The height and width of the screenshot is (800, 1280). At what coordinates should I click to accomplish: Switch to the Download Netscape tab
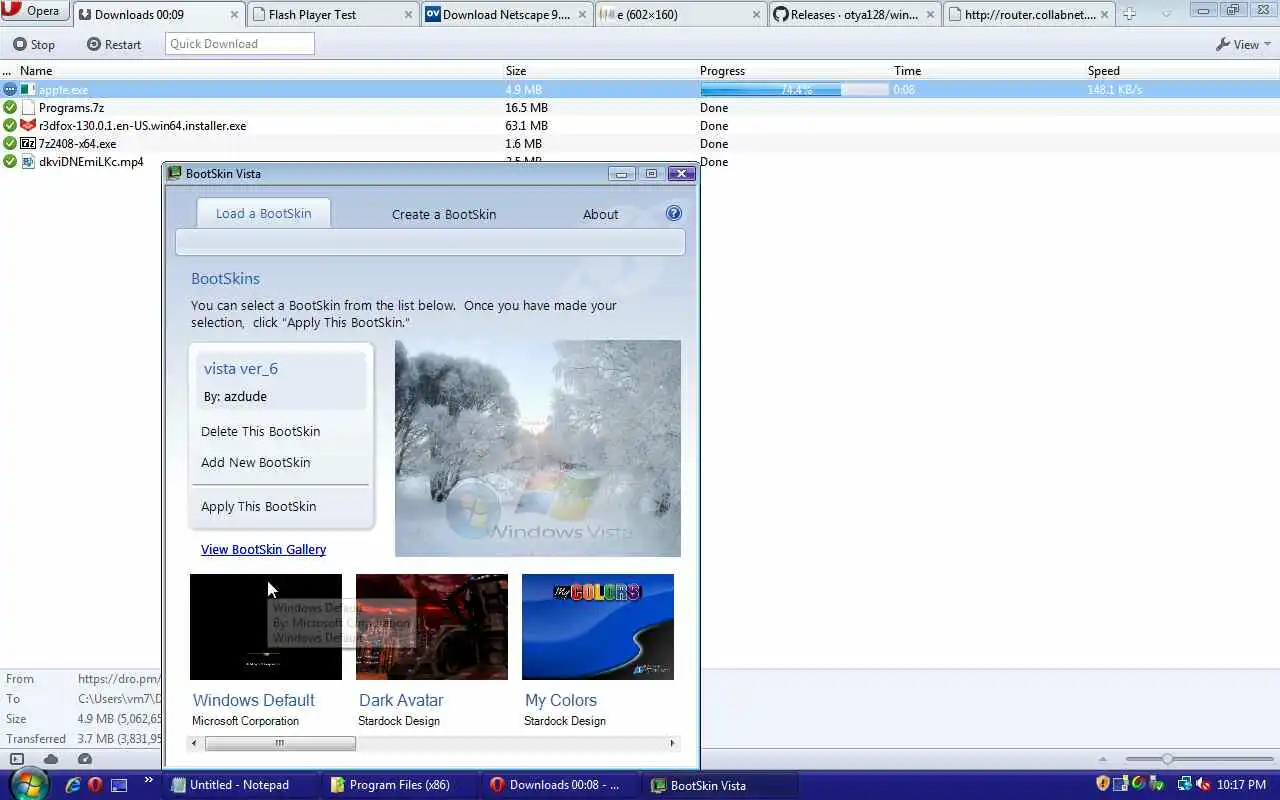click(507, 14)
